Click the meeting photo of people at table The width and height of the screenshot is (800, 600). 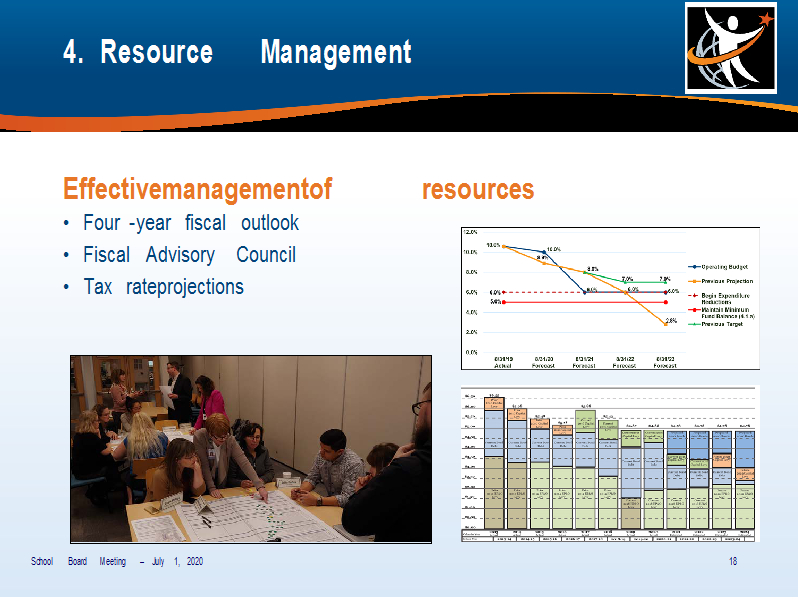coord(251,449)
